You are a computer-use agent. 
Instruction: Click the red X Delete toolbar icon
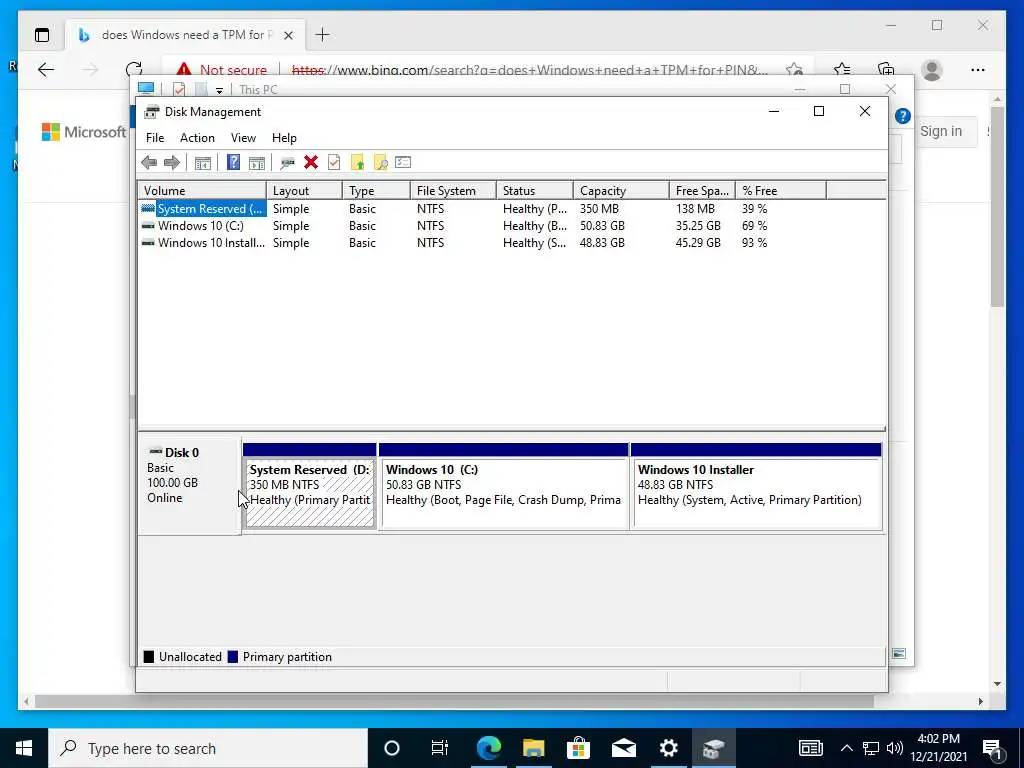point(311,162)
